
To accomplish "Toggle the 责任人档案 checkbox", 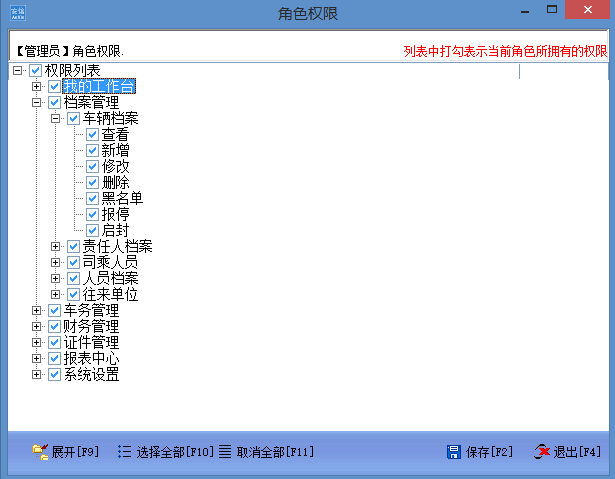I will pos(73,246).
